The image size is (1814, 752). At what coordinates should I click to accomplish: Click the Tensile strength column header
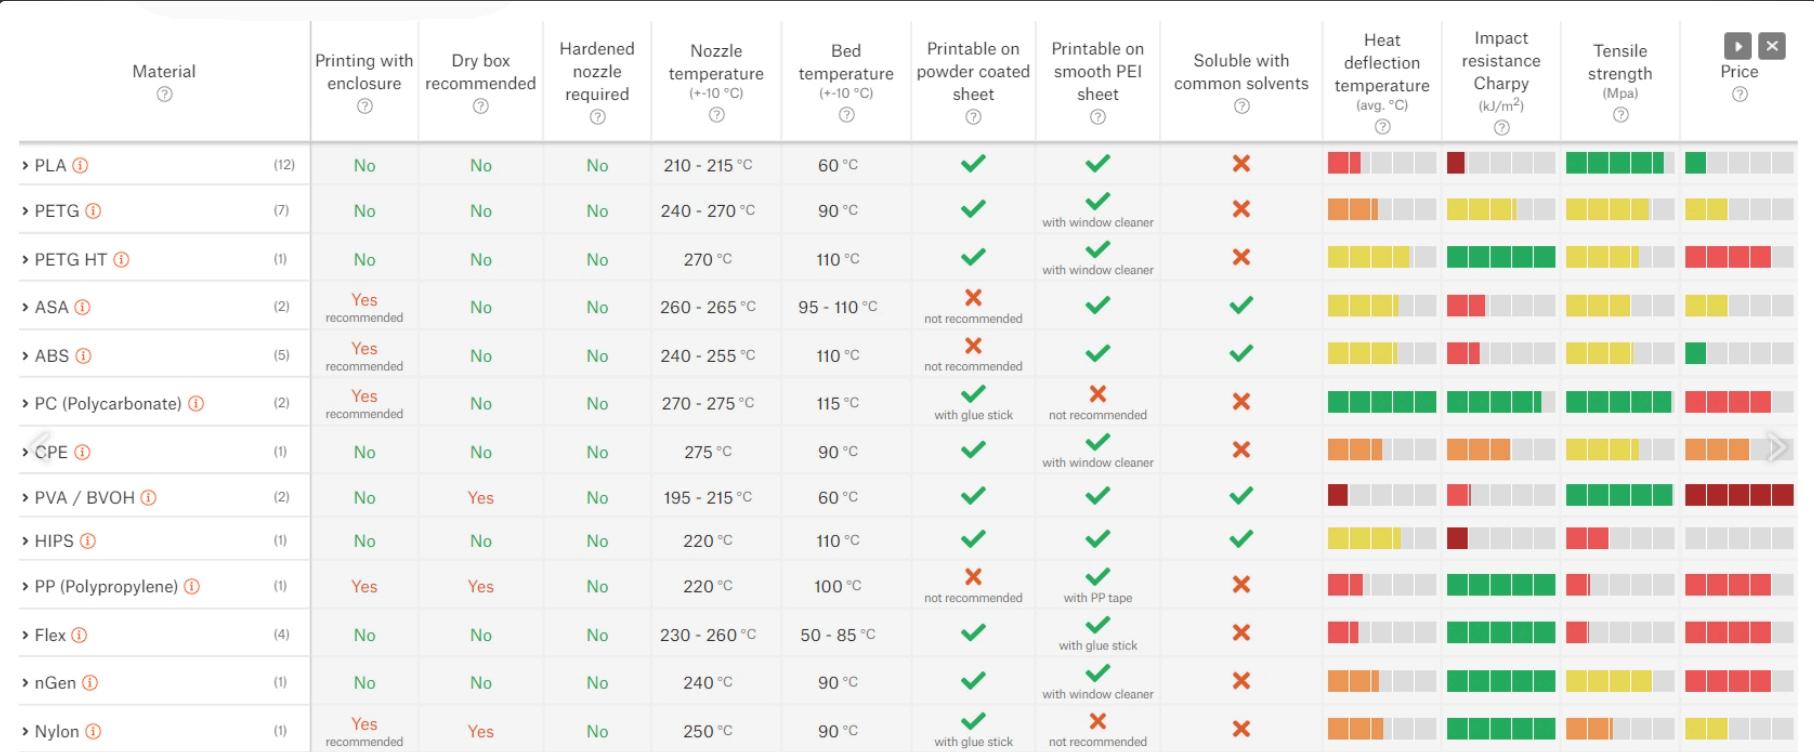click(1619, 62)
